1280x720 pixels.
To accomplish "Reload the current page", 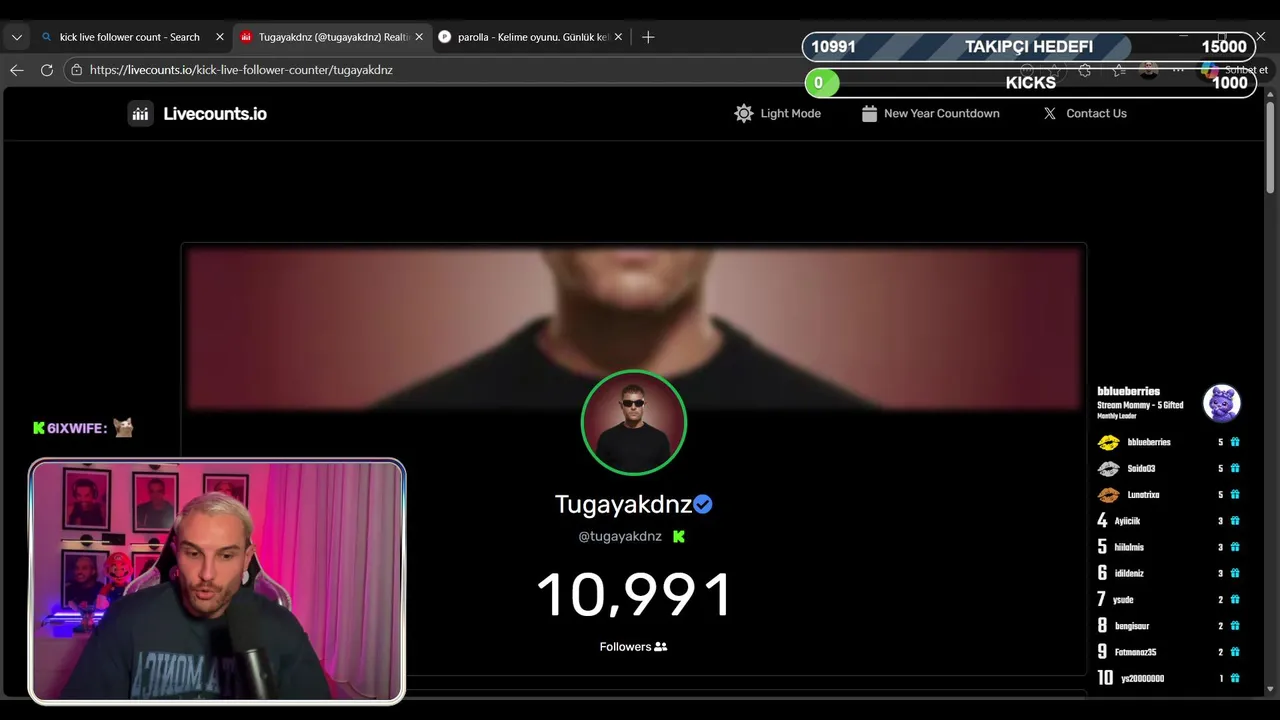I will click(x=46, y=70).
